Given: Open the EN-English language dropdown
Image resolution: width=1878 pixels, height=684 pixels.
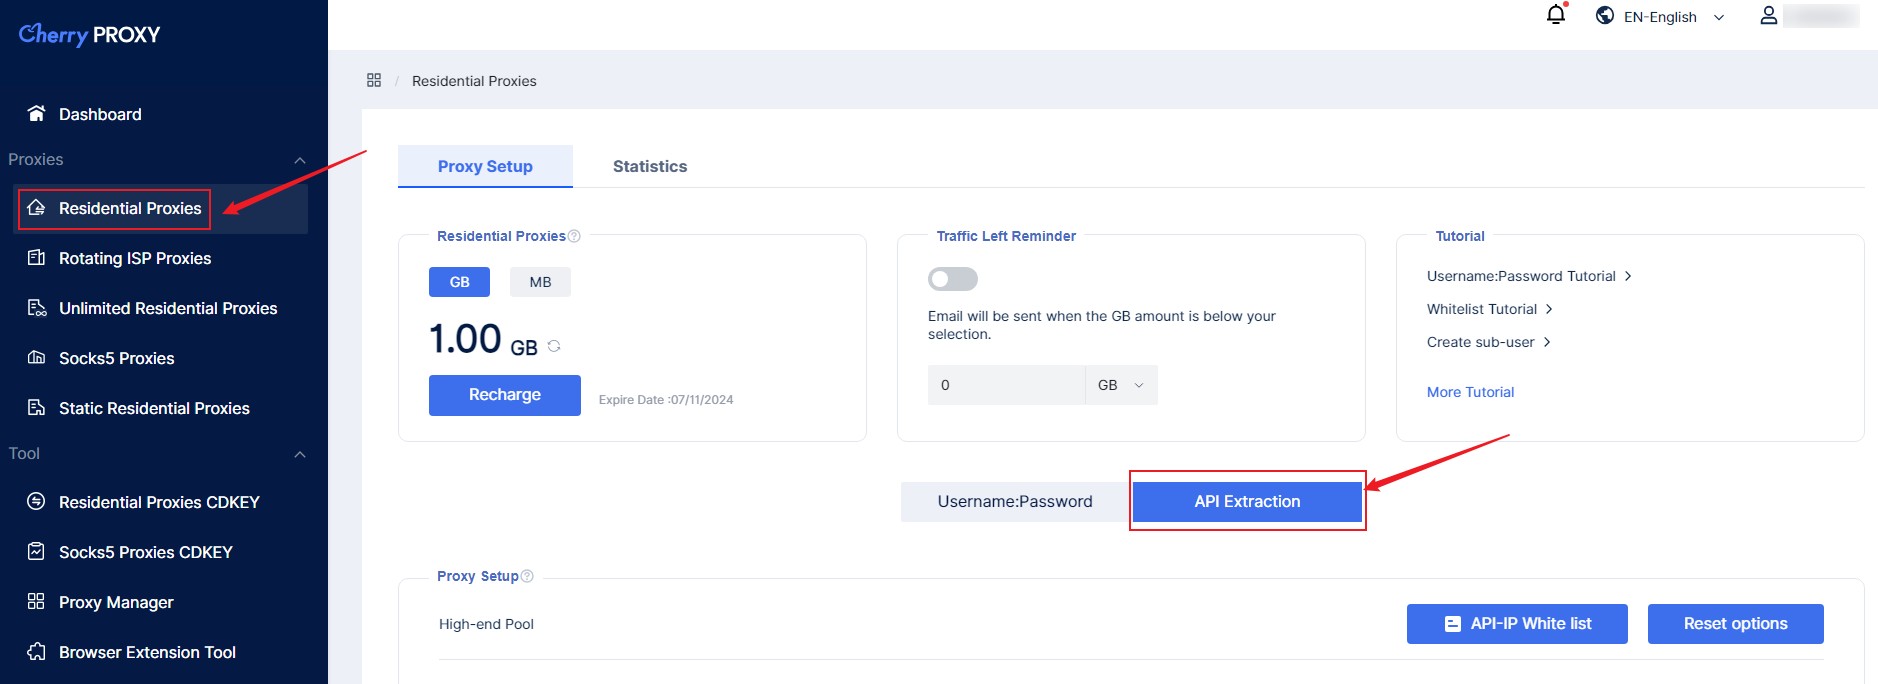Looking at the screenshot, I should [1660, 17].
